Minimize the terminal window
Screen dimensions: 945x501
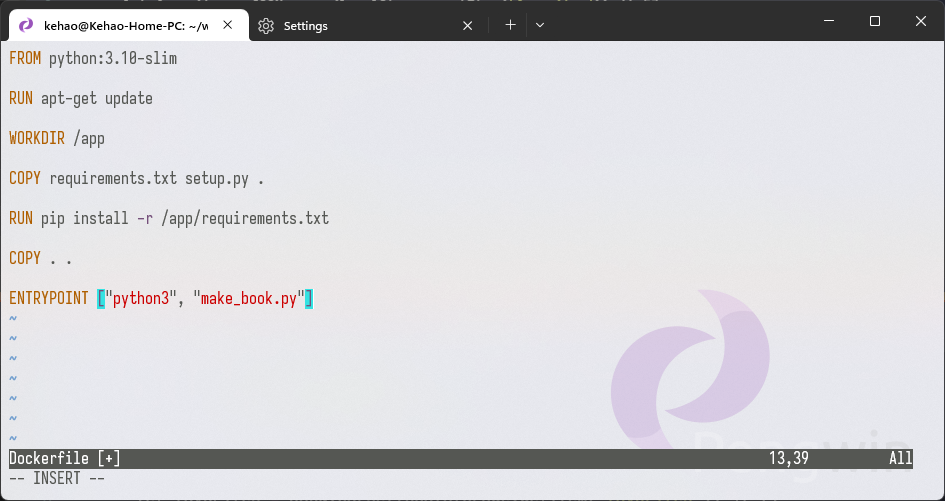point(829,21)
